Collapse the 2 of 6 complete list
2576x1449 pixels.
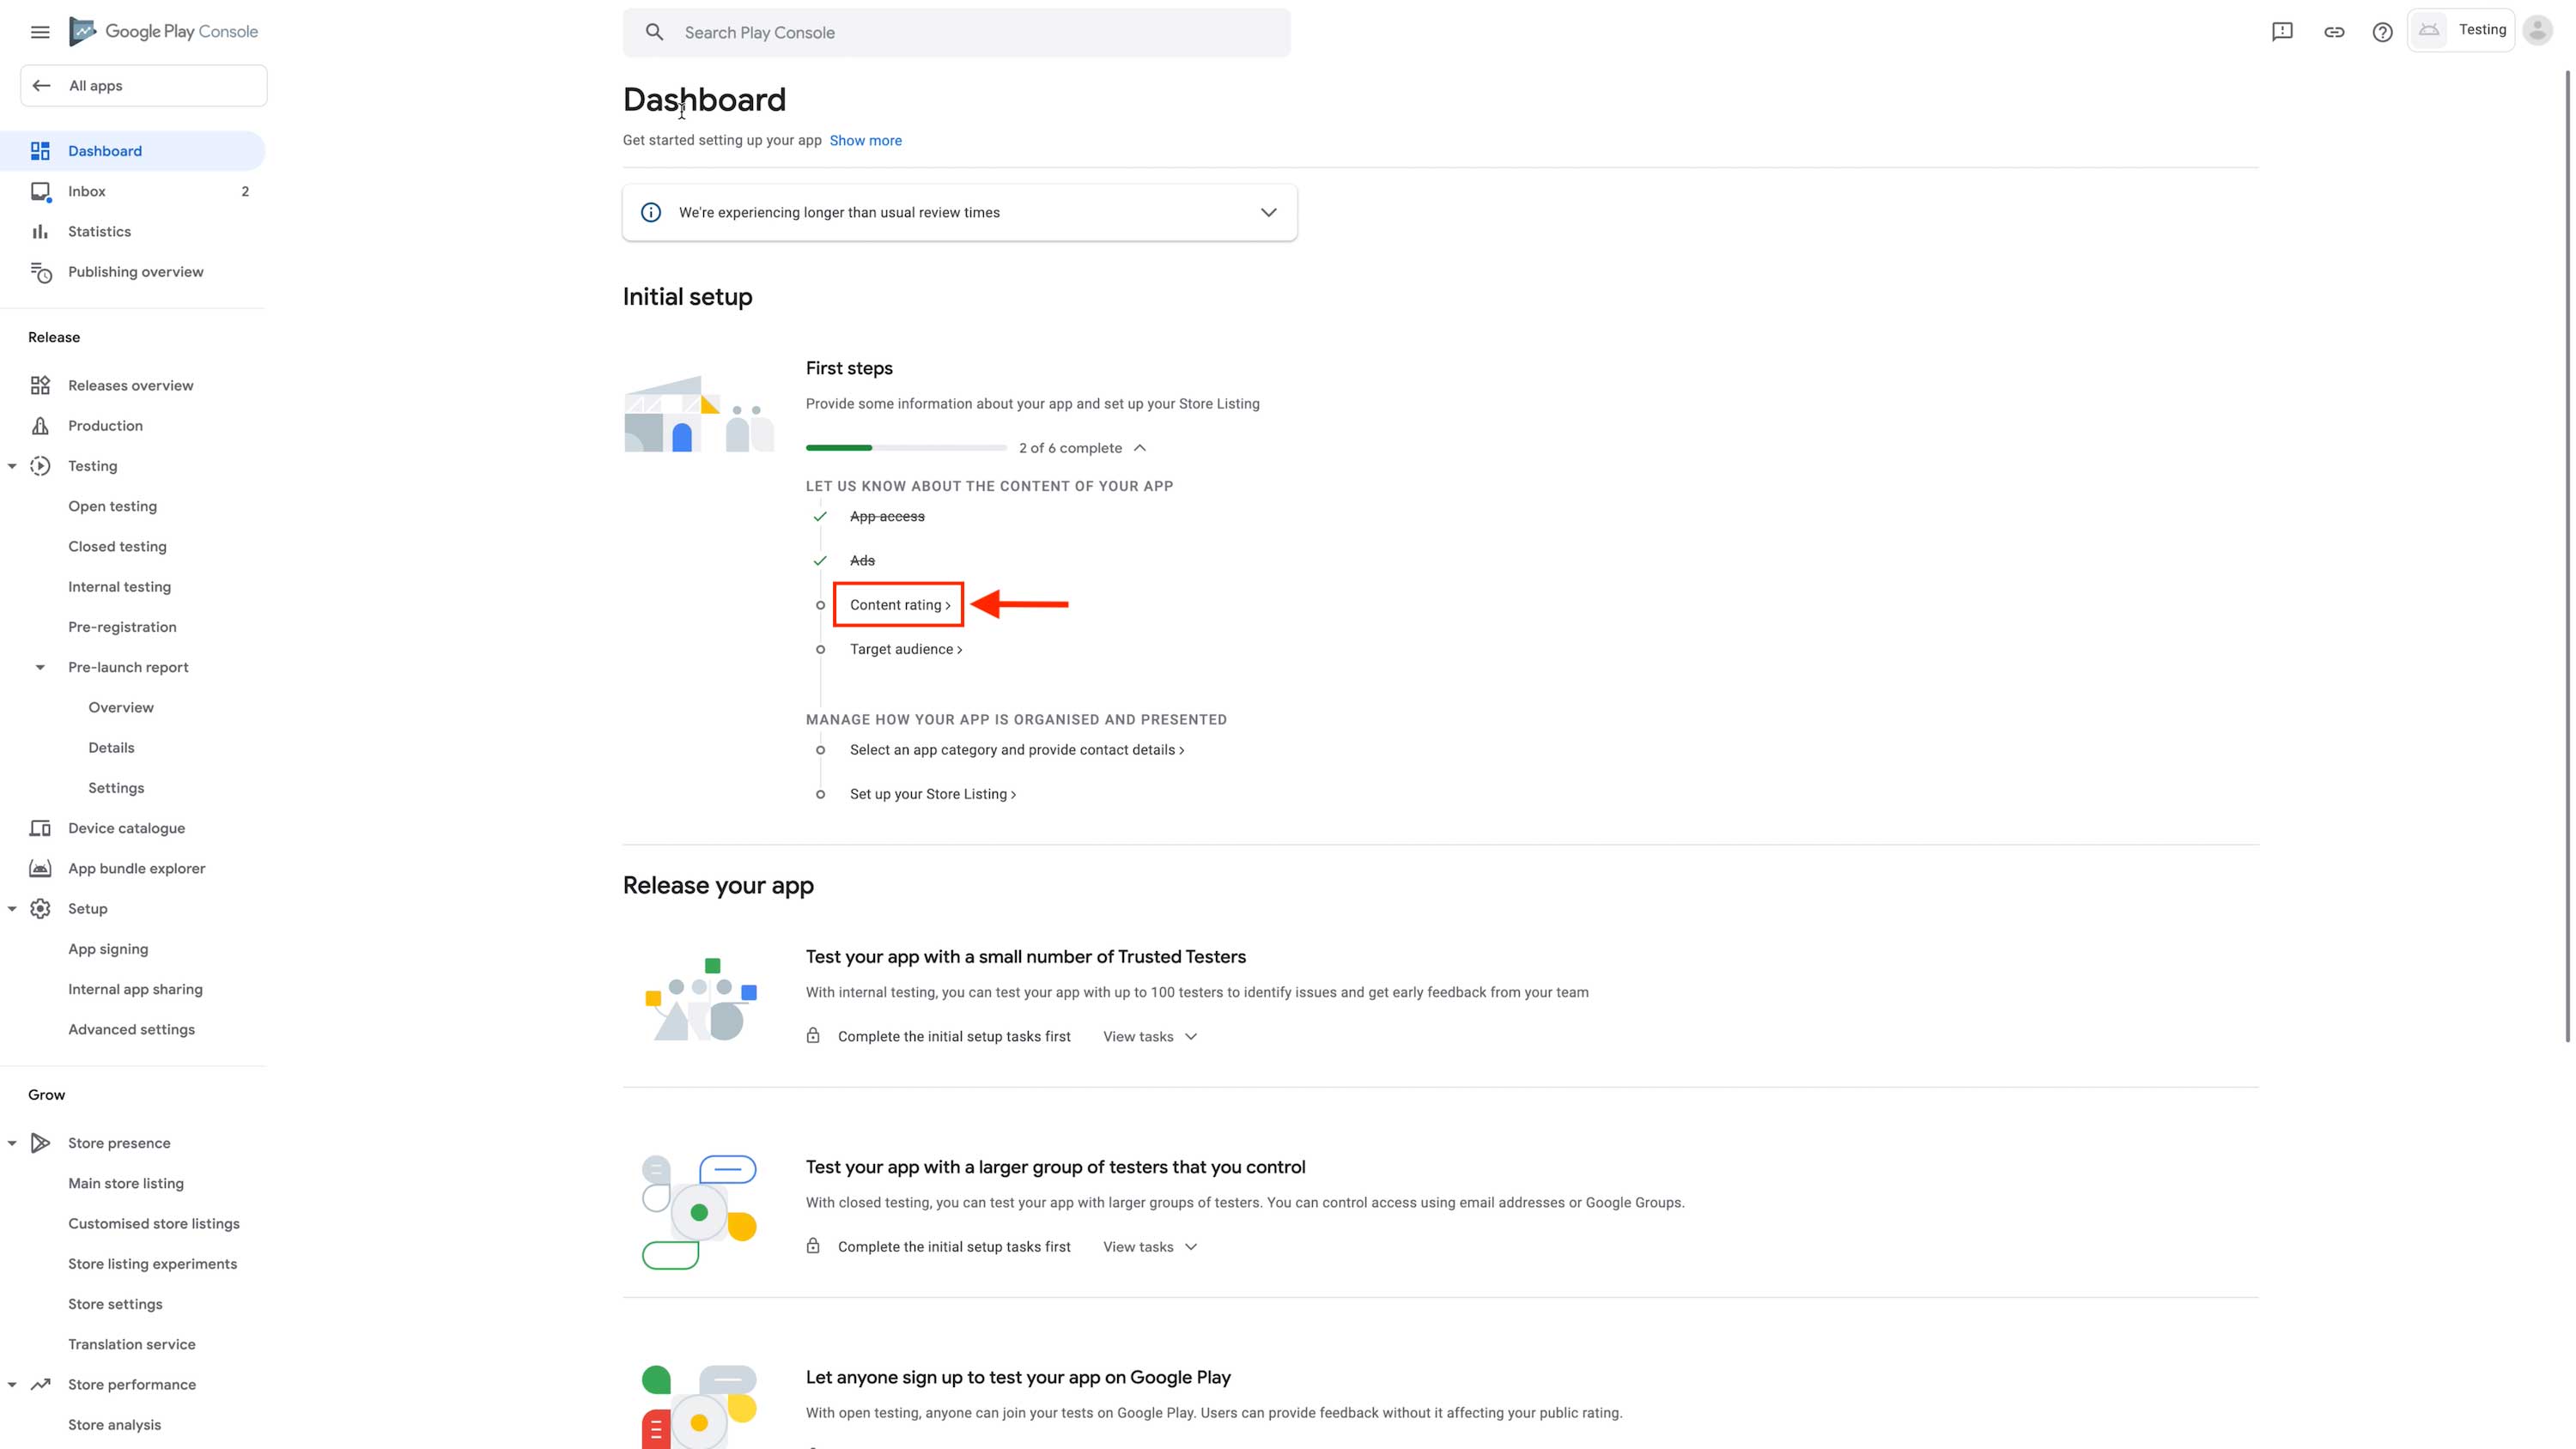1140,448
